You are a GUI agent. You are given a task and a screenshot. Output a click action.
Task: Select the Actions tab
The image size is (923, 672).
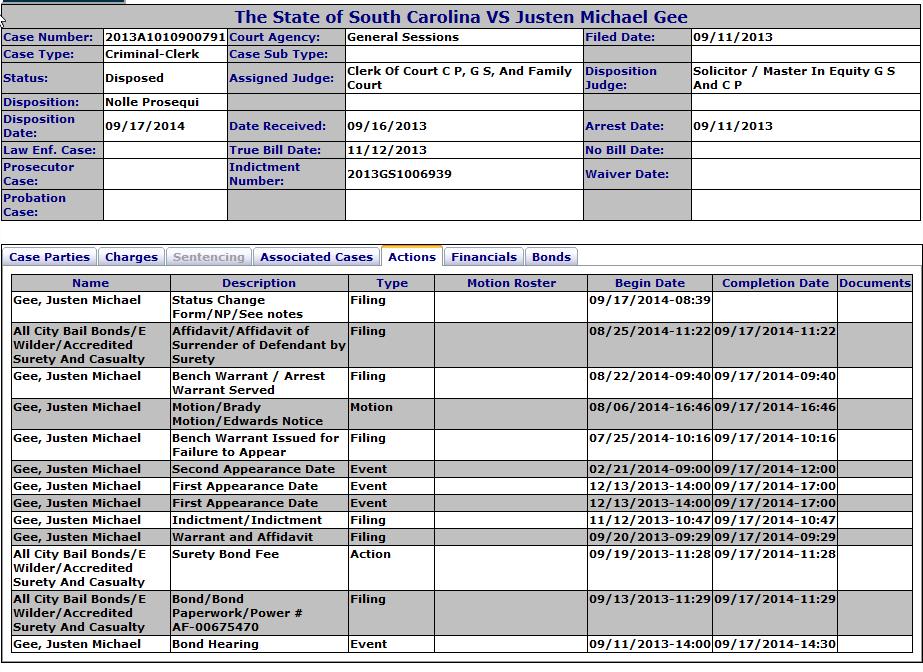pos(411,257)
